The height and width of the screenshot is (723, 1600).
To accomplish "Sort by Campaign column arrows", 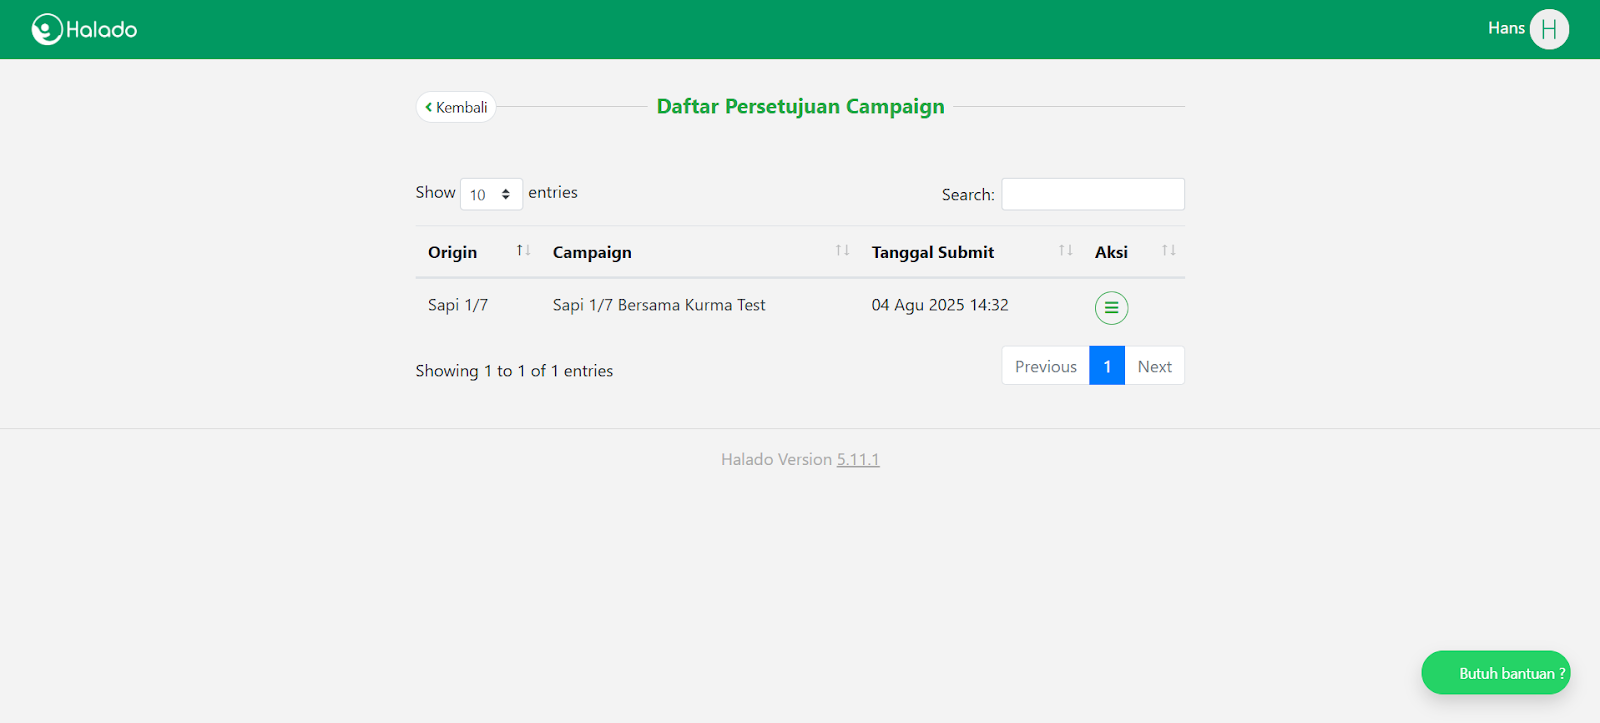I will [842, 251].
